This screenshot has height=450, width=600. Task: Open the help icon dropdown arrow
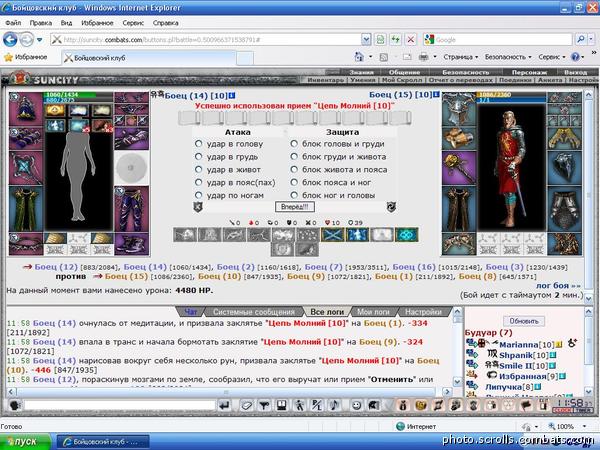click(x=582, y=57)
